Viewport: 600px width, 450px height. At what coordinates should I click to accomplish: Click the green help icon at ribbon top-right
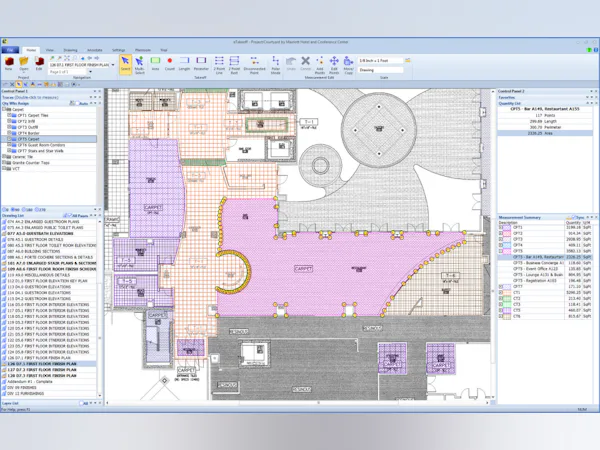click(x=589, y=50)
